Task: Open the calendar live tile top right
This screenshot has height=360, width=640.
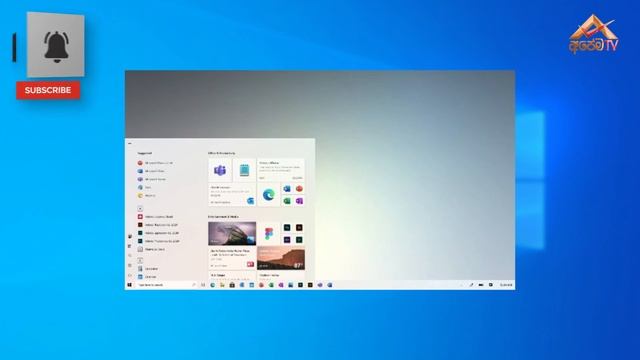Action: point(281,170)
